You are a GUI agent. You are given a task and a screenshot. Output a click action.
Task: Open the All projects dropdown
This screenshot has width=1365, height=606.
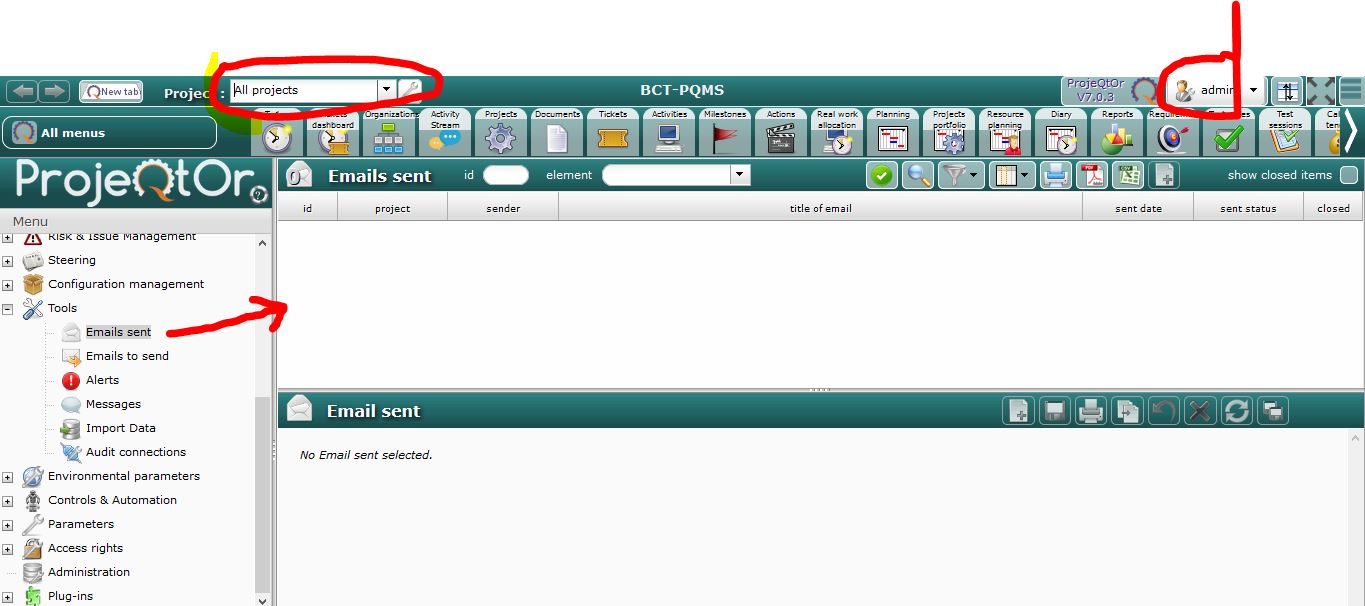tap(386, 90)
